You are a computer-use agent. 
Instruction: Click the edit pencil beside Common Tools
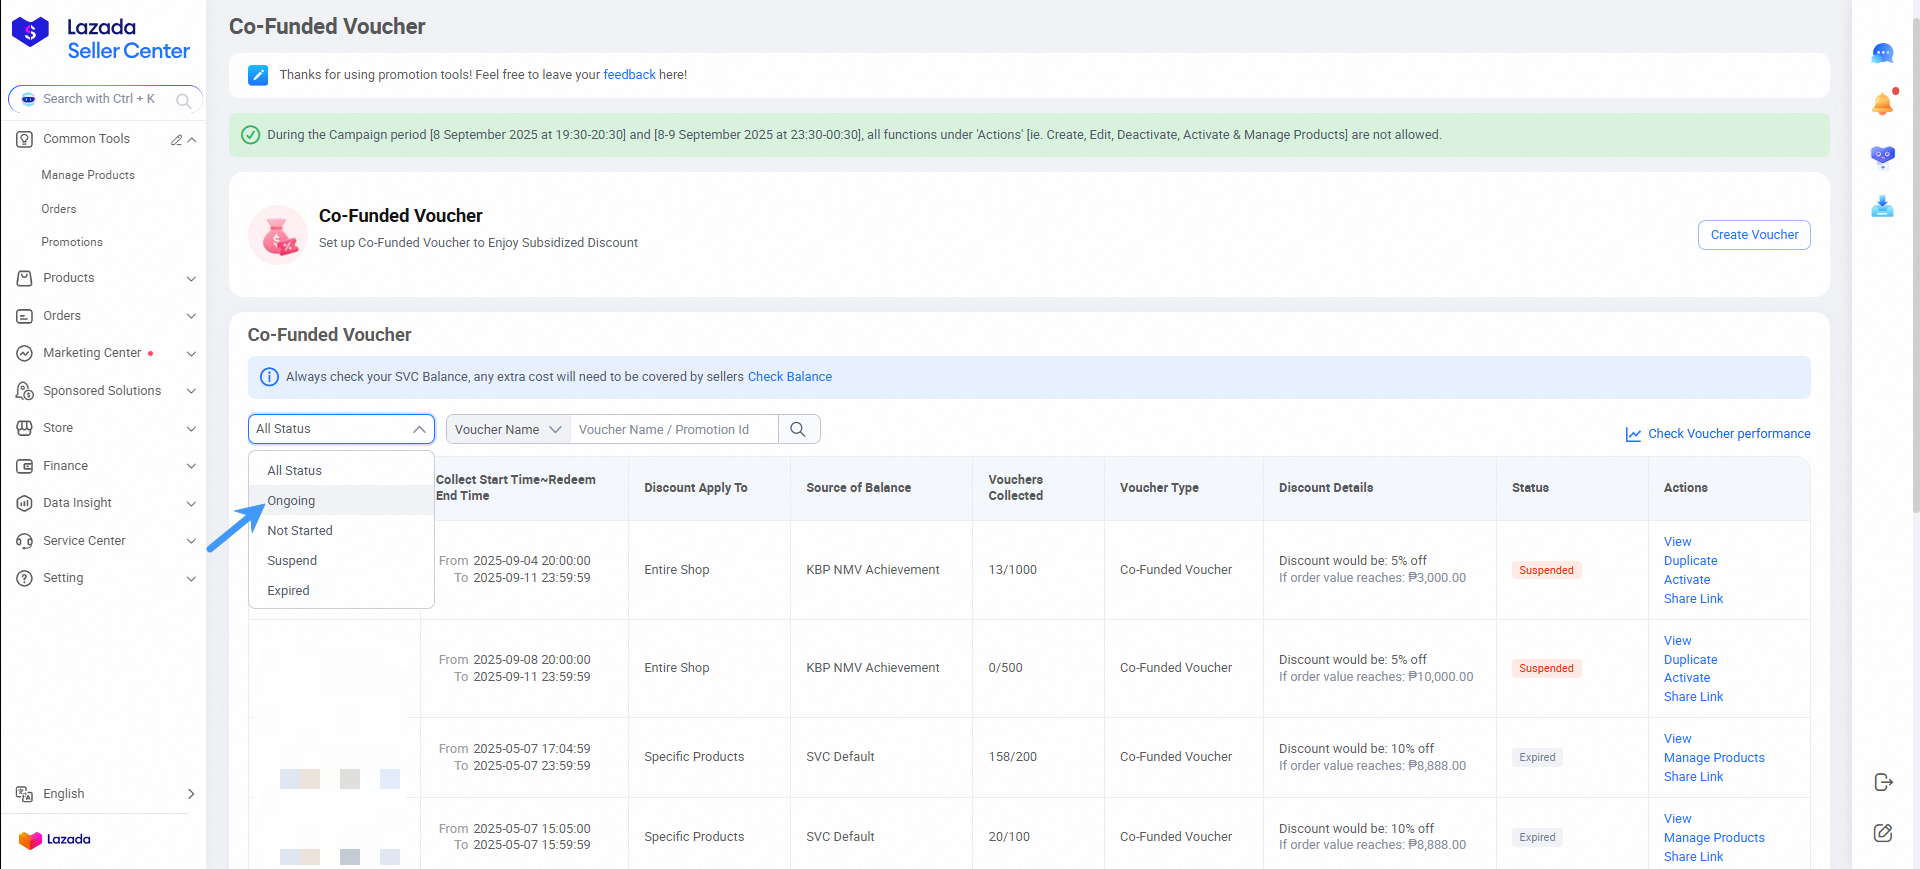[x=176, y=140]
